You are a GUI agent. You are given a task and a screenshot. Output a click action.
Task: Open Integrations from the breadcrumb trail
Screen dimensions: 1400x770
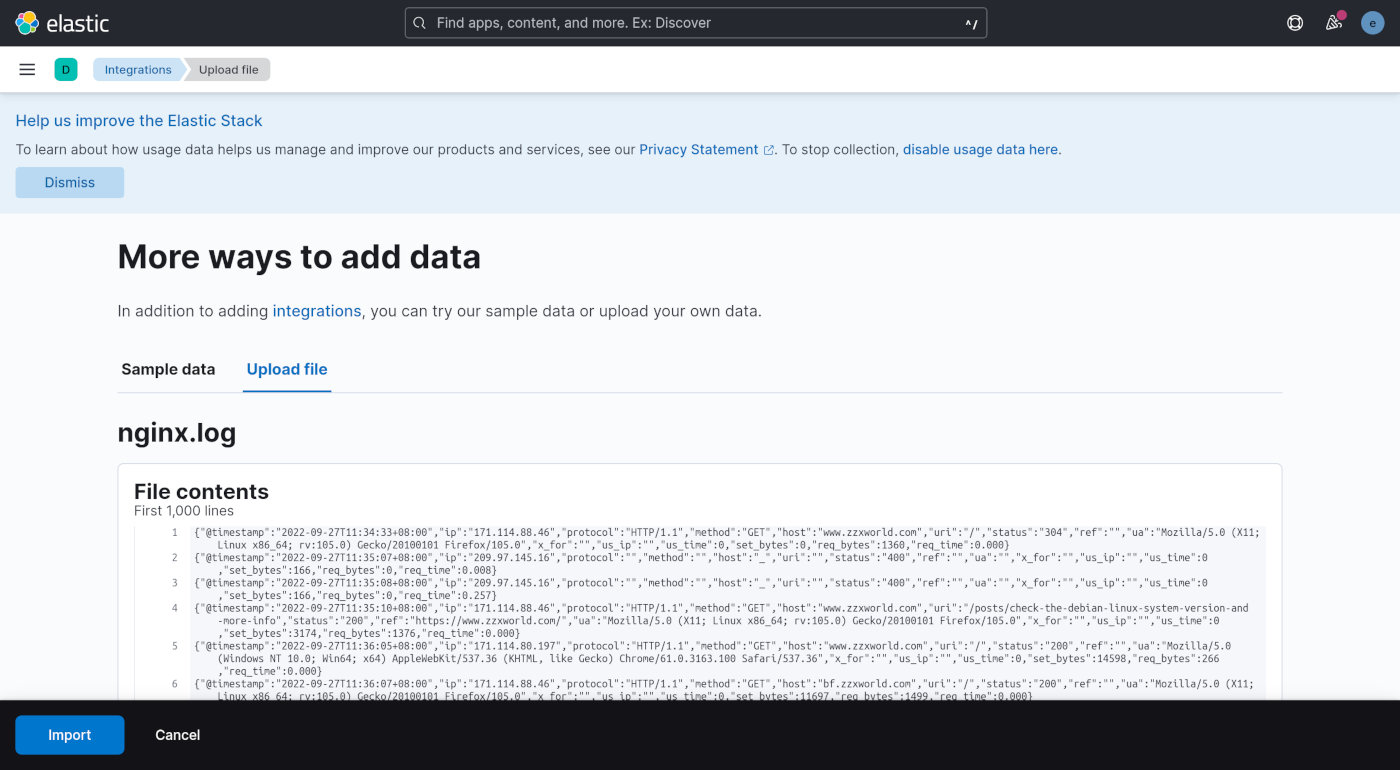(x=138, y=69)
